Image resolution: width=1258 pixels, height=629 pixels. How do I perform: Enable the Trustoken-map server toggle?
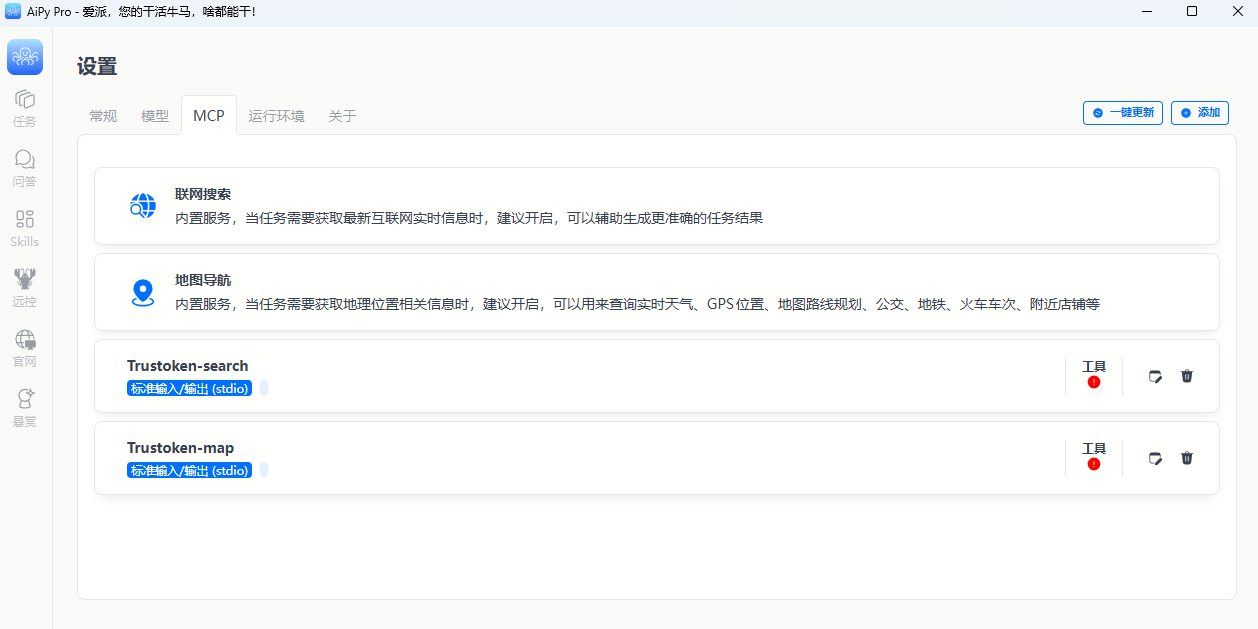click(x=264, y=470)
